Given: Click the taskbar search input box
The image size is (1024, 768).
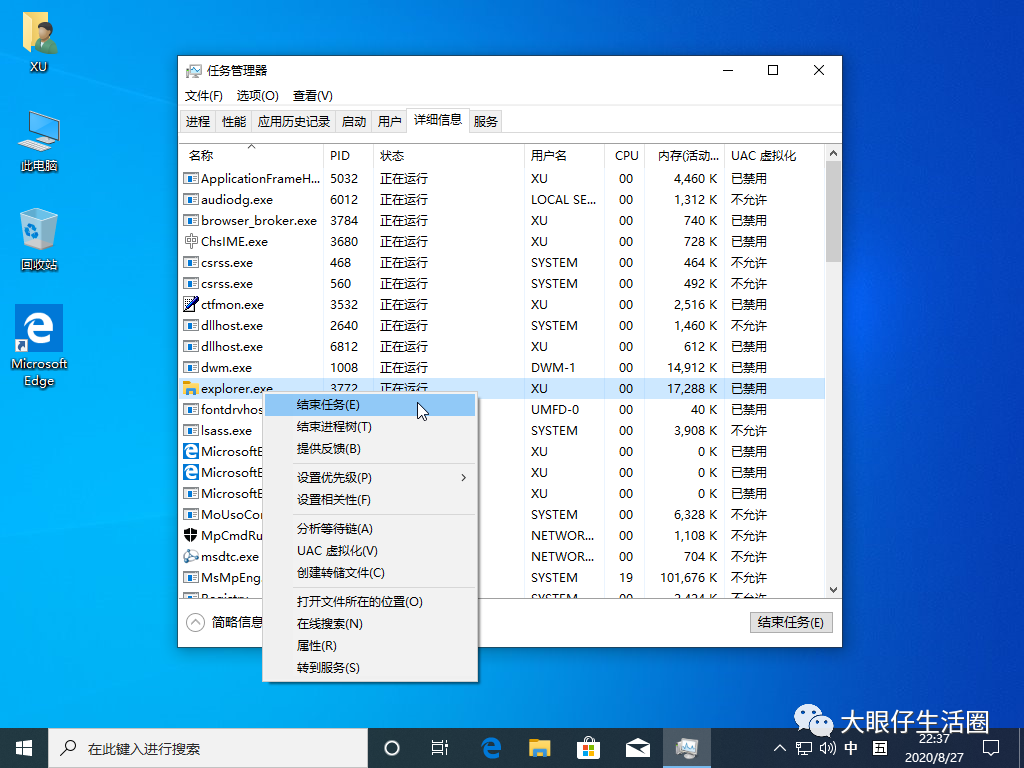Looking at the screenshot, I should [200, 747].
